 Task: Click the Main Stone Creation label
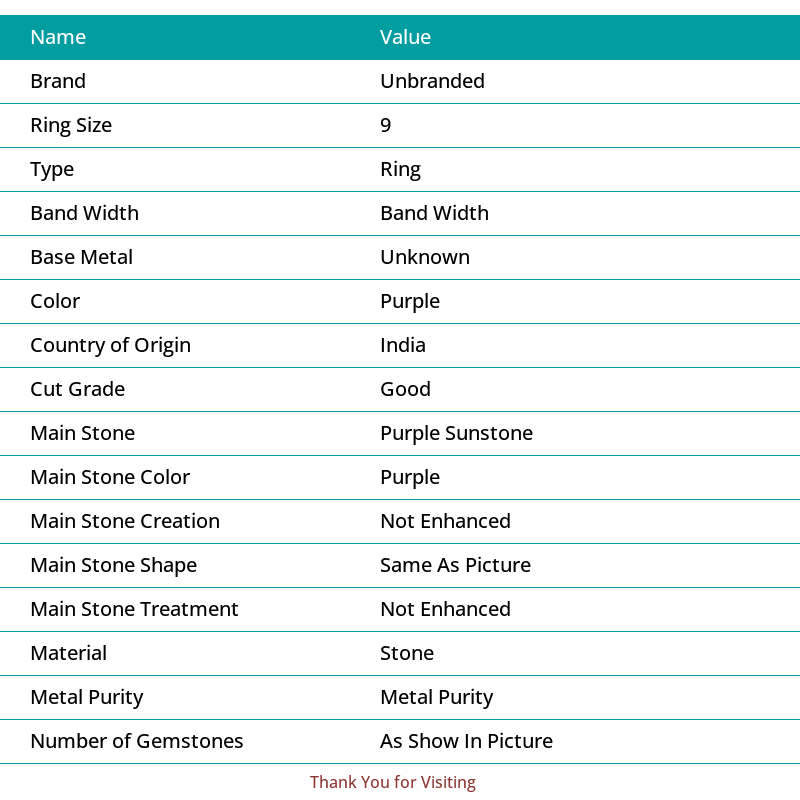pyautogui.click(x=125, y=521)
